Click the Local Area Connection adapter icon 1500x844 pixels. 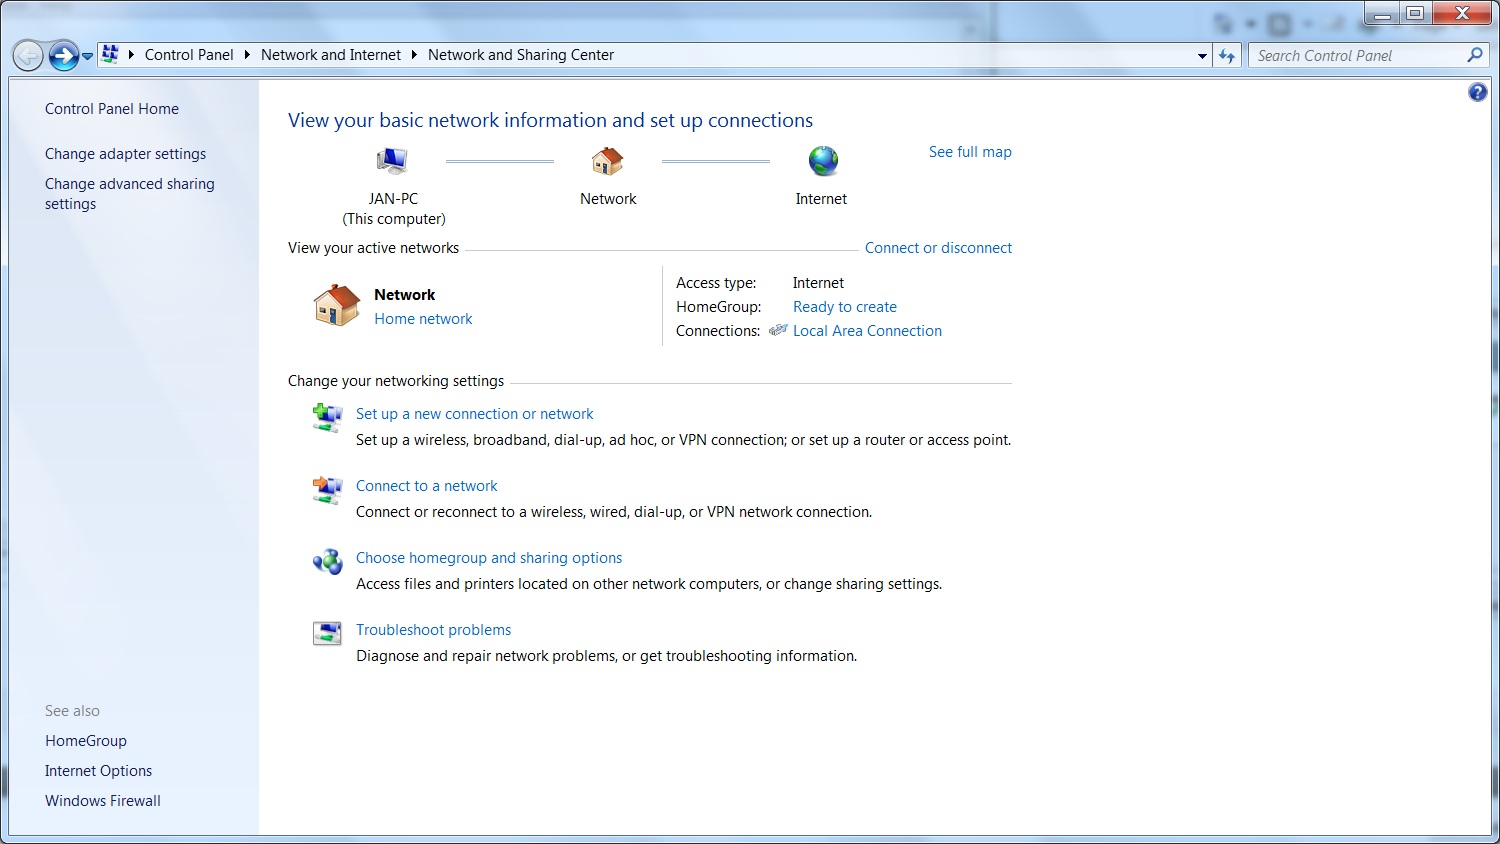[x=778, y=330]
